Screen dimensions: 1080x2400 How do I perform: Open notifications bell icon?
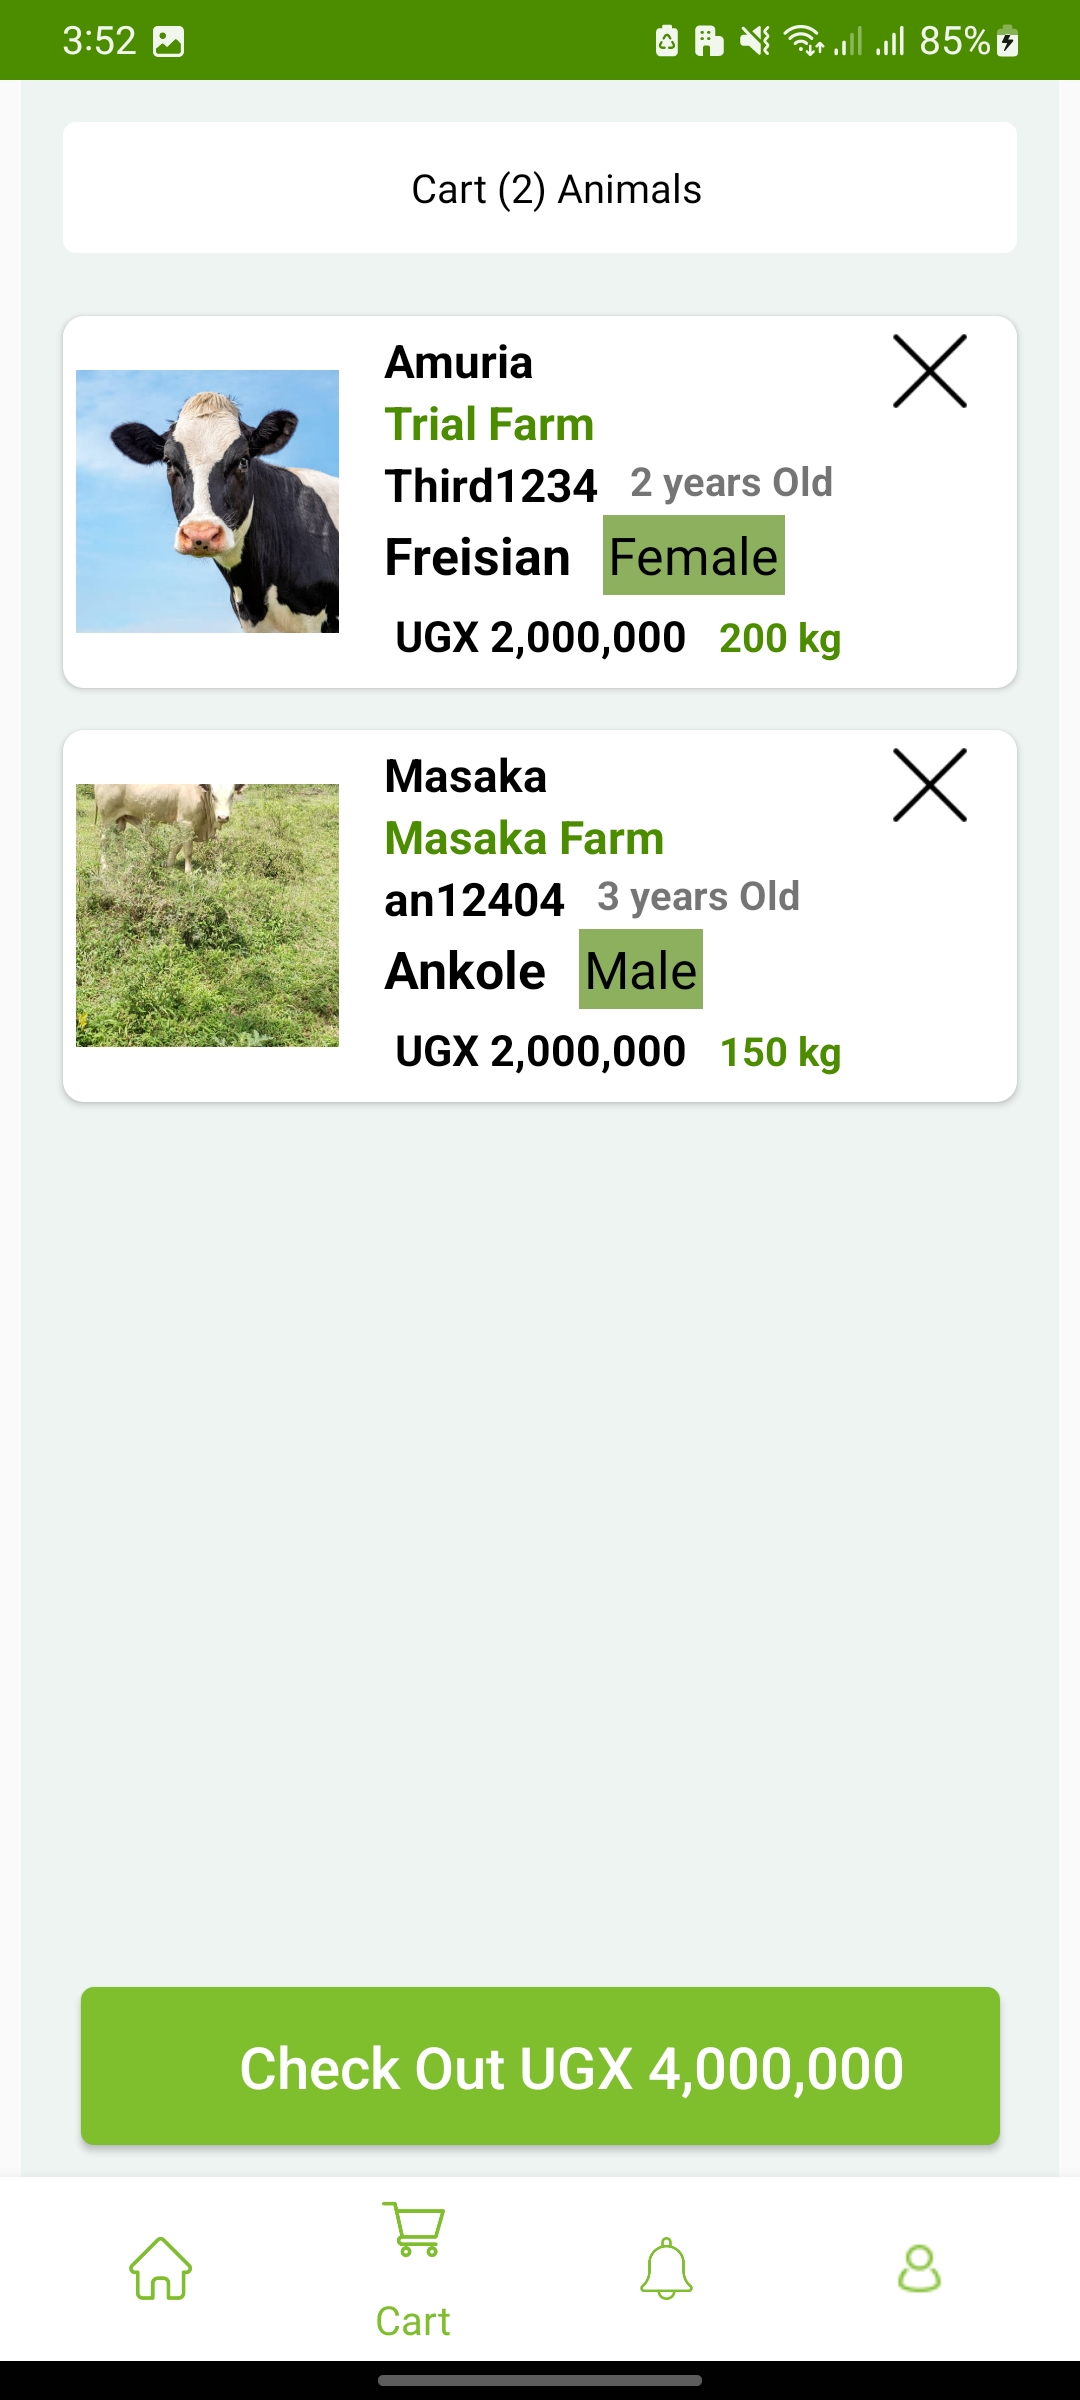666,2268
